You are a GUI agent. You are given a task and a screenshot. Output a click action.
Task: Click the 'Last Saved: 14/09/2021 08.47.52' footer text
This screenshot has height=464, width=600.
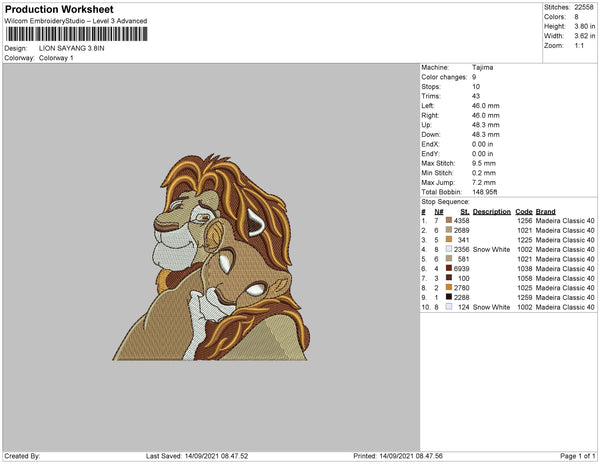click(197, 456)
